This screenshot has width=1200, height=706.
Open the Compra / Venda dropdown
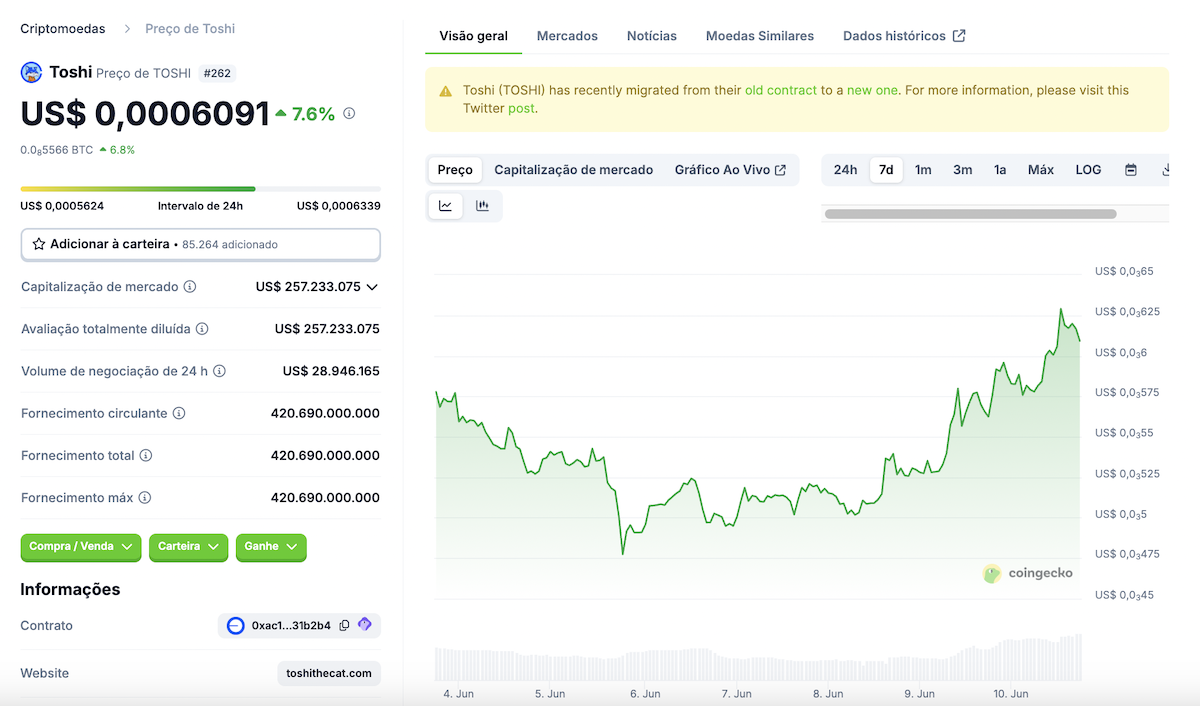(x=81, y=547)
